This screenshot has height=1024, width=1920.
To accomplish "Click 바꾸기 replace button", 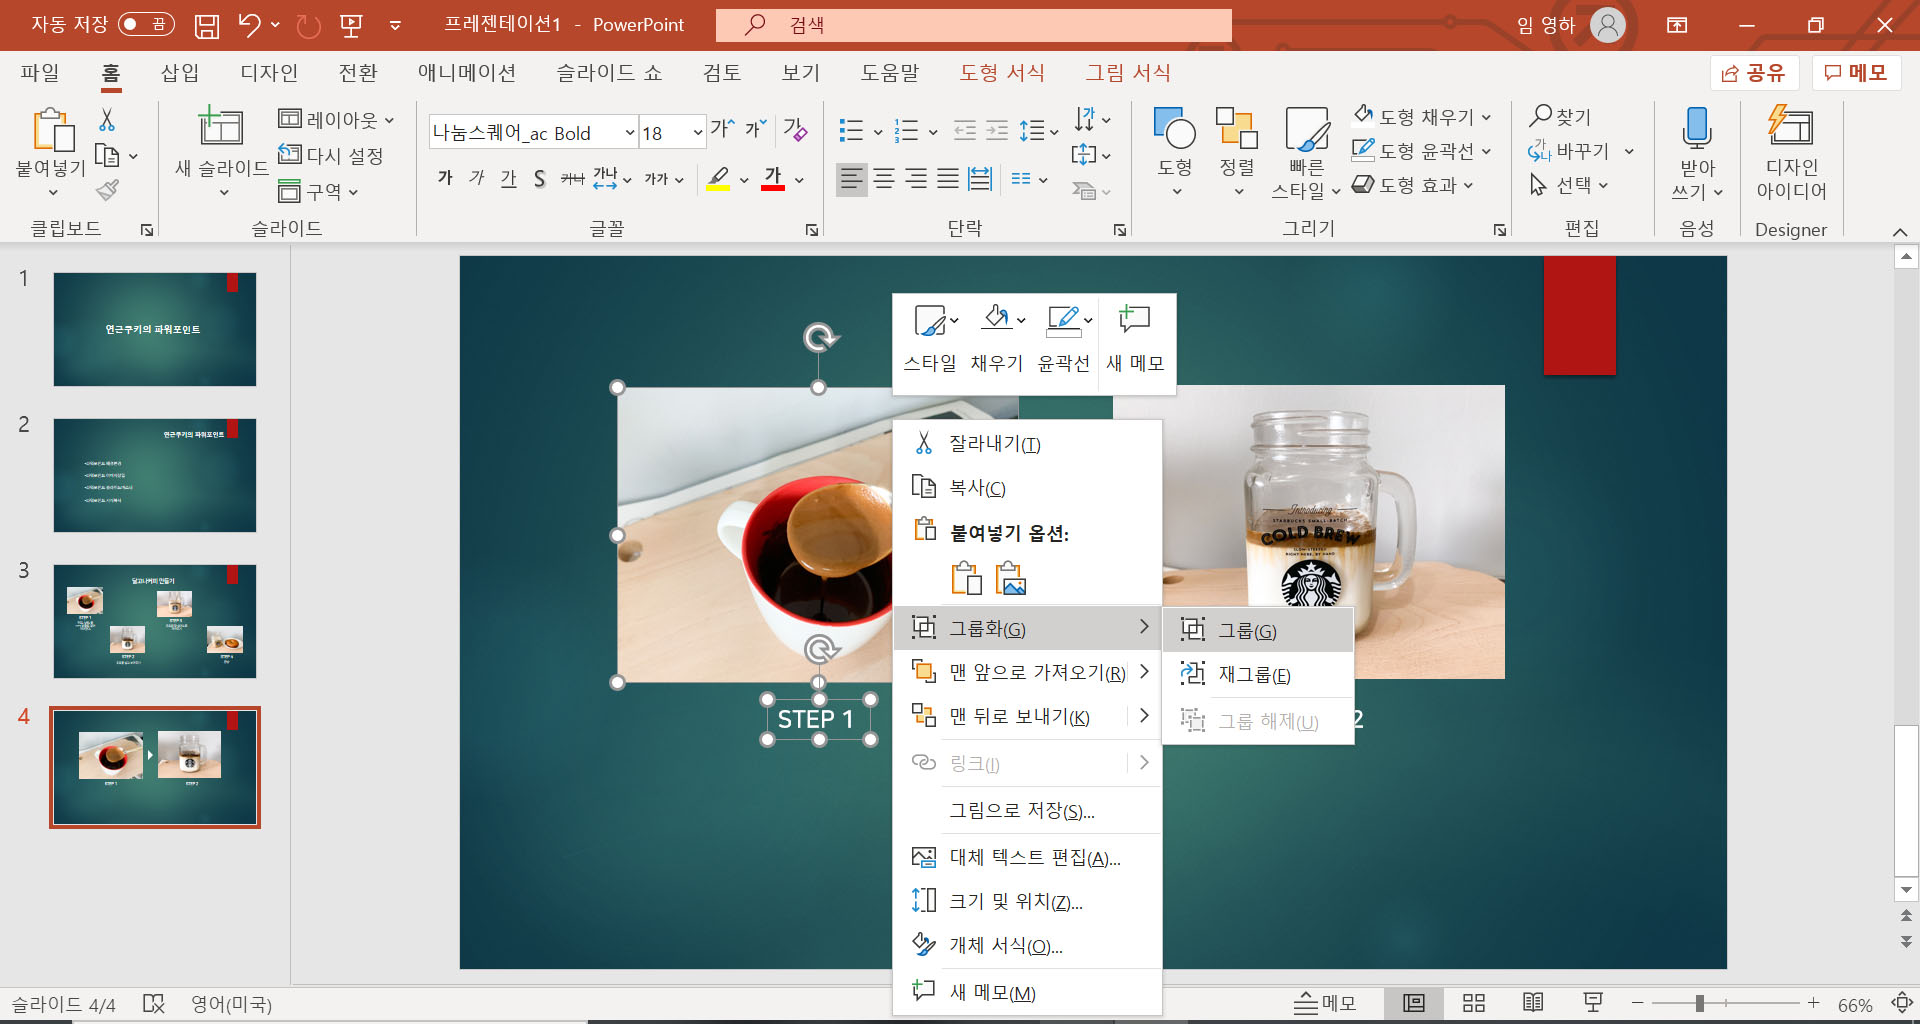I will [1569, 151].
